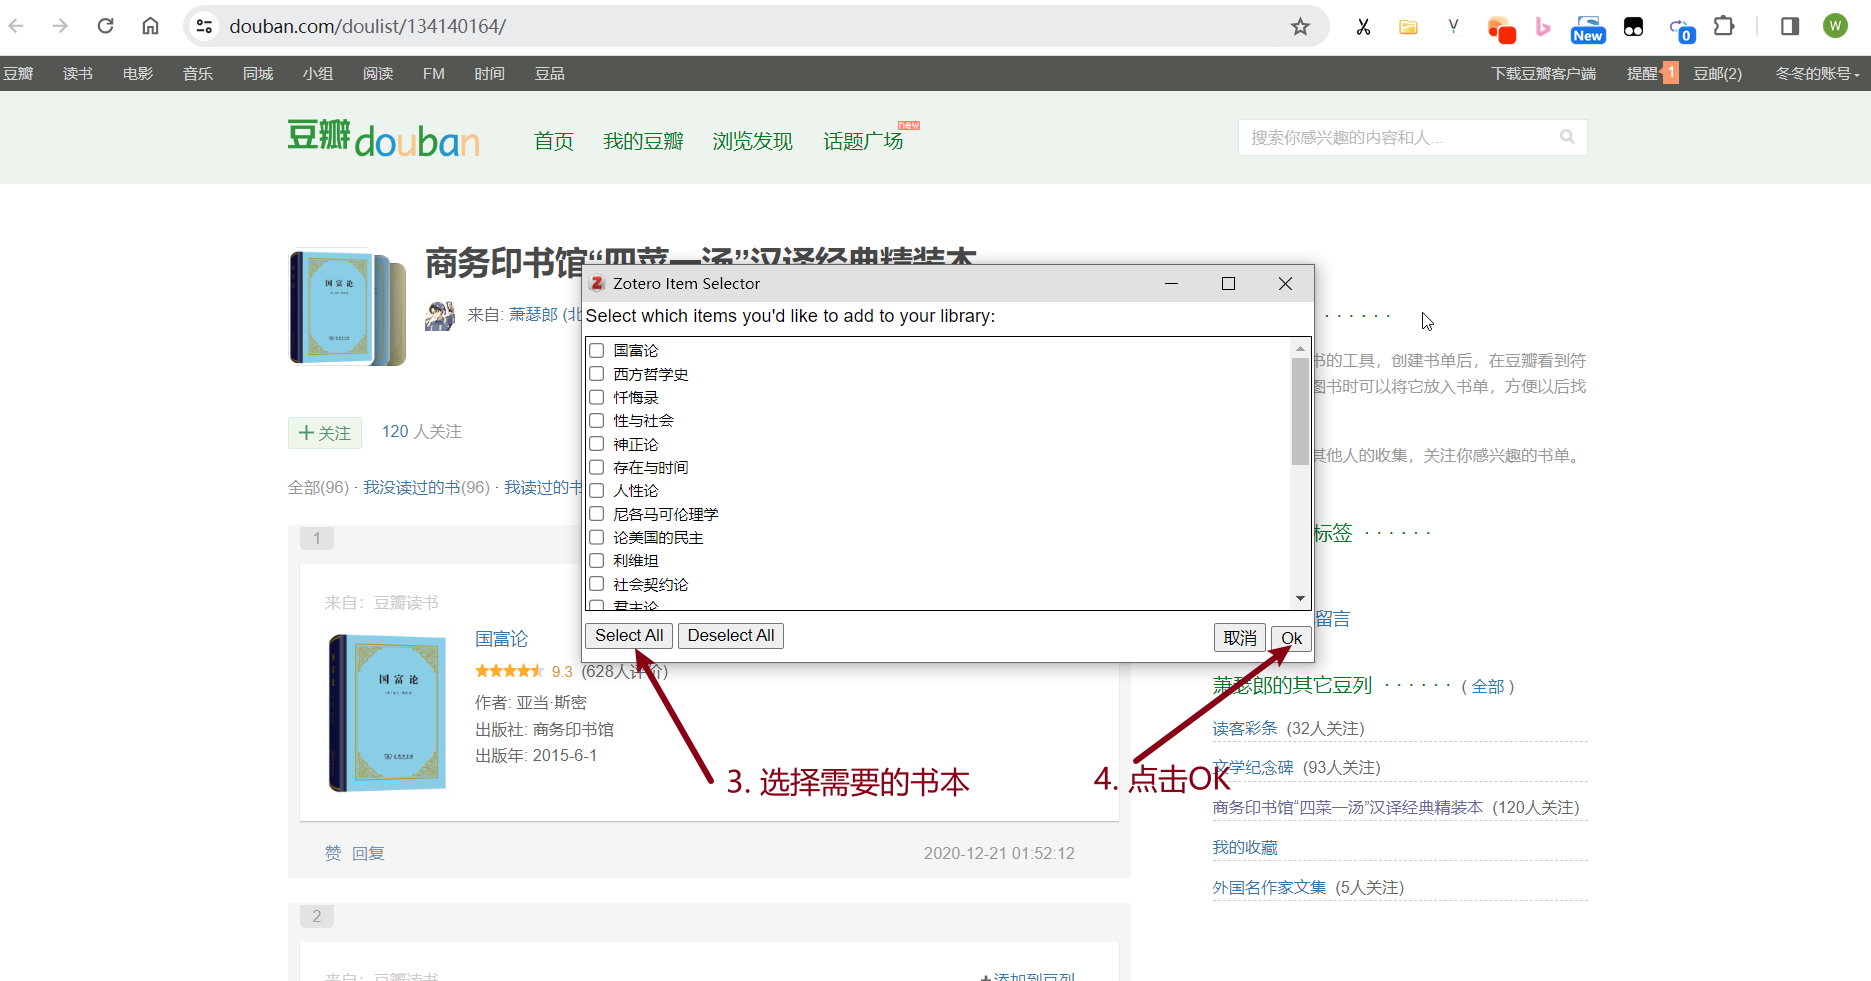Check the checkbox for 国富论
1871x981 pixels.
(x=596, y=350)
